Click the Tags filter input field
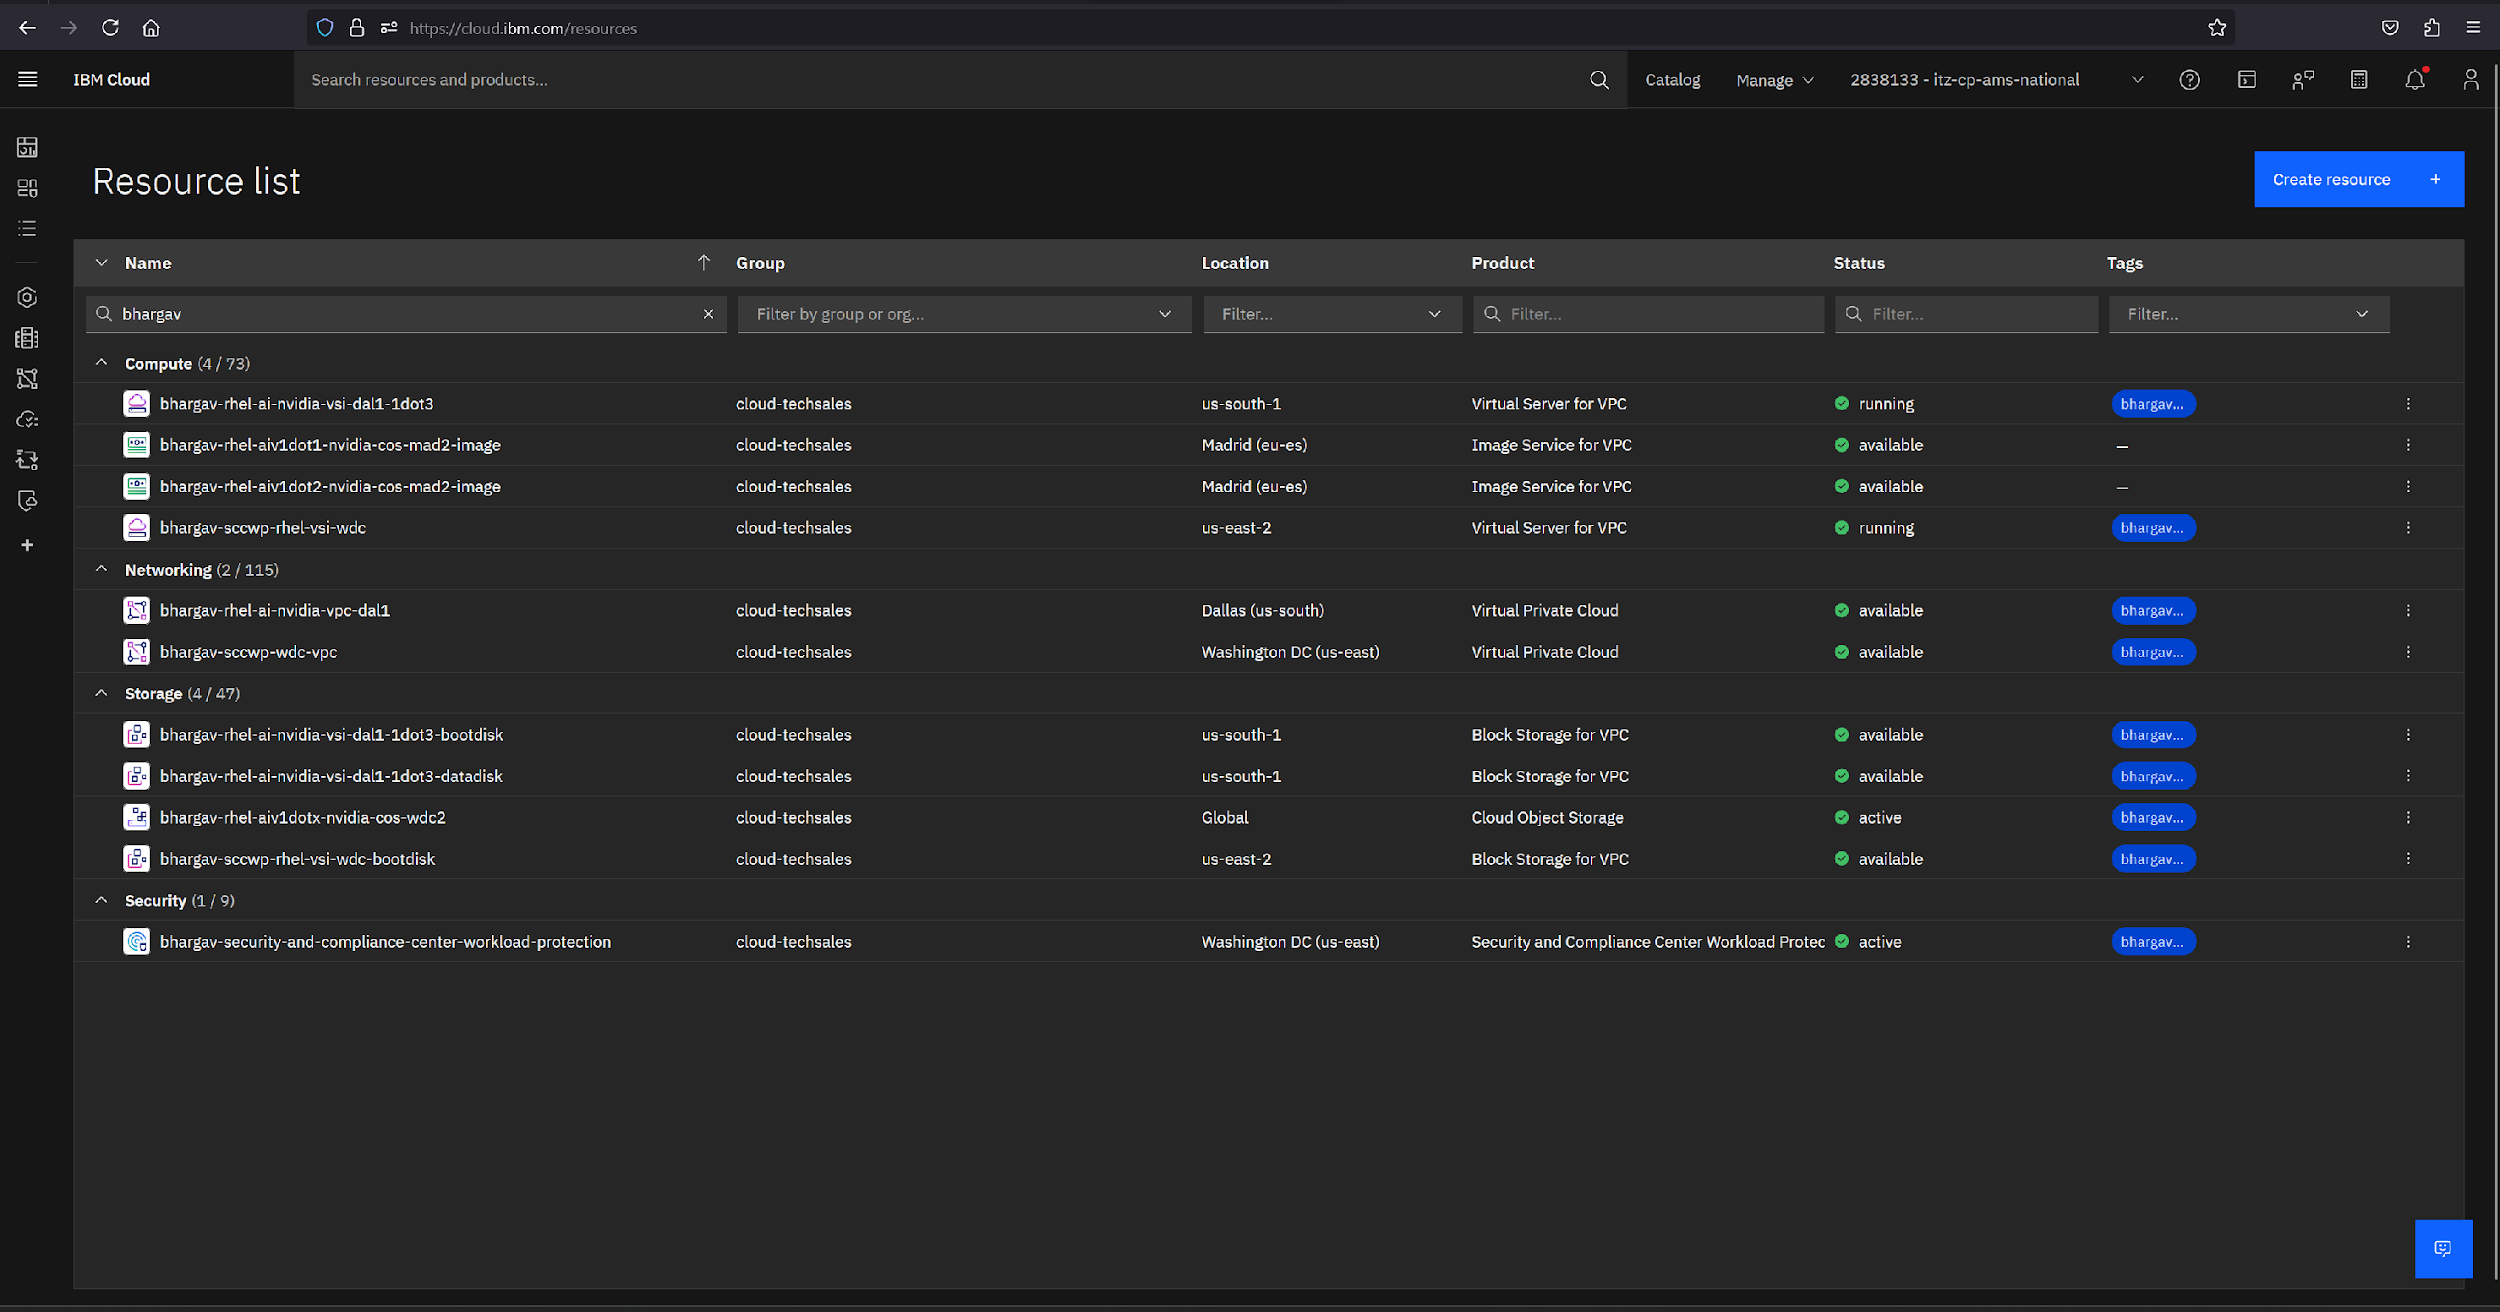Screen dimensions: 2500x1312 [x=2247, y=313]
